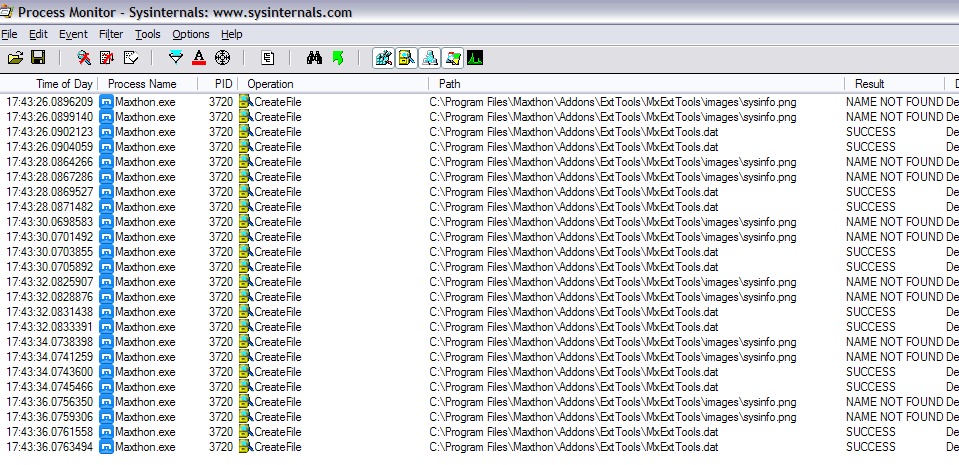Toggle Show File System Activity button
The height and width of the screenshot is (465, 959).
(407, 58)
